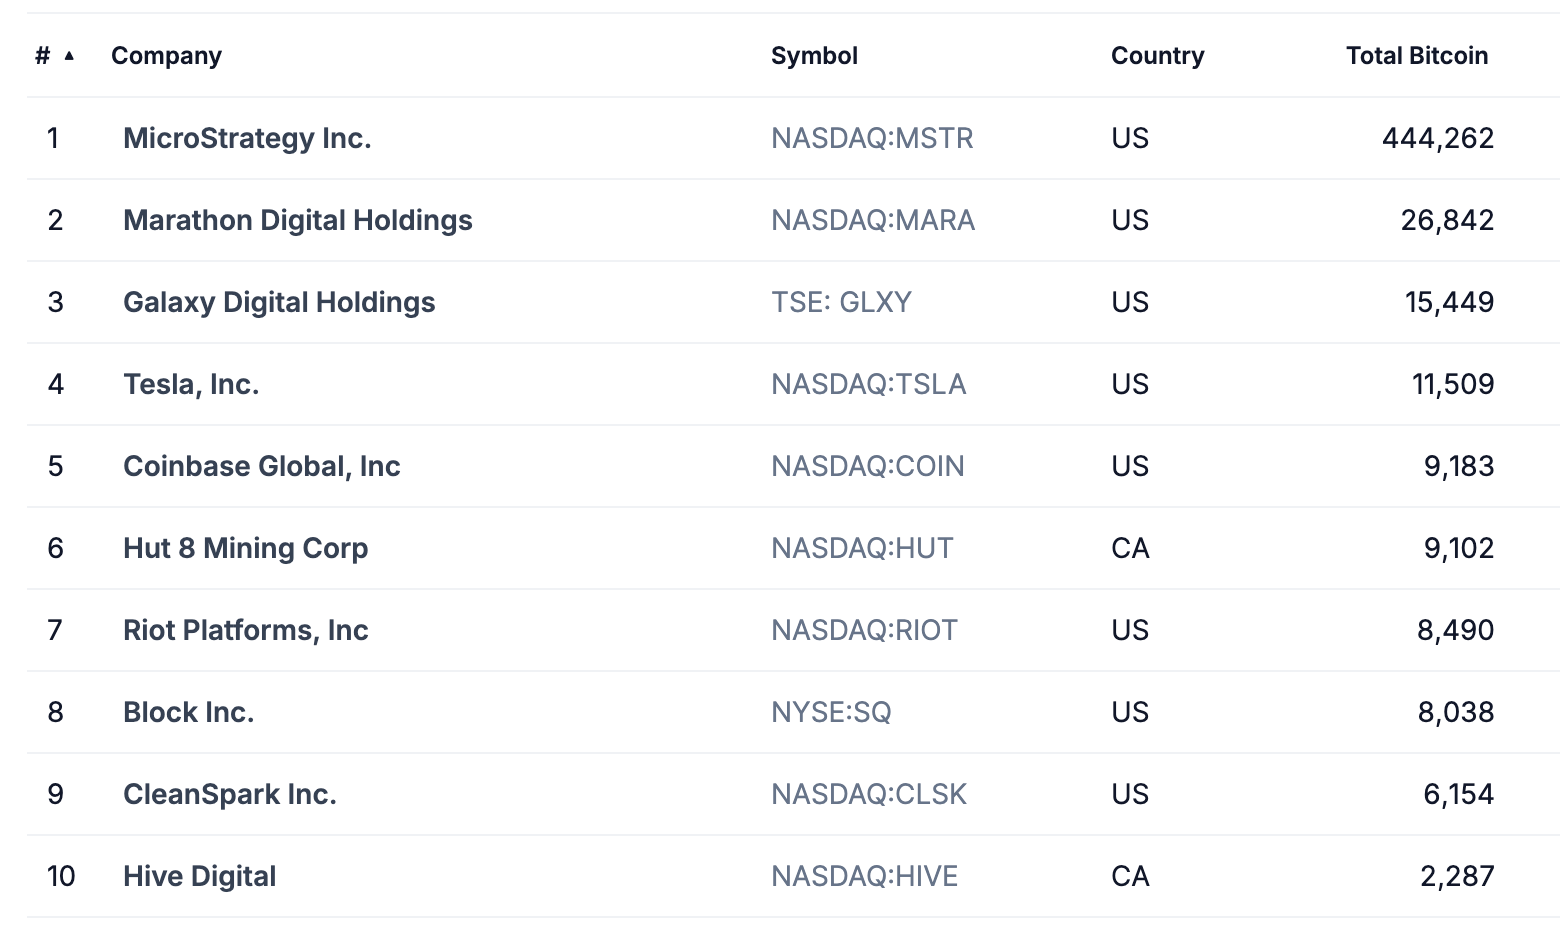Screen dimensions: 1560x926
Task: Select the Riot Platforms, Inc entry
Action: pos(245,630)
